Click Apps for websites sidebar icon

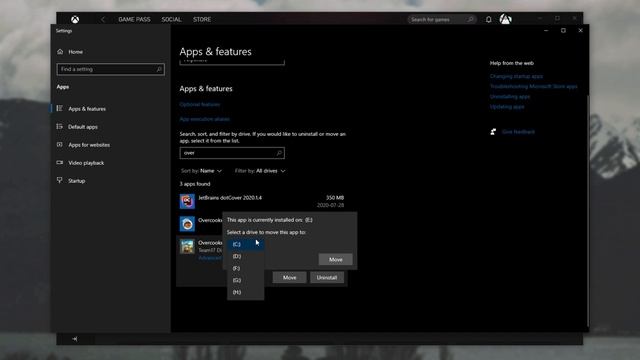coord(60,144)
